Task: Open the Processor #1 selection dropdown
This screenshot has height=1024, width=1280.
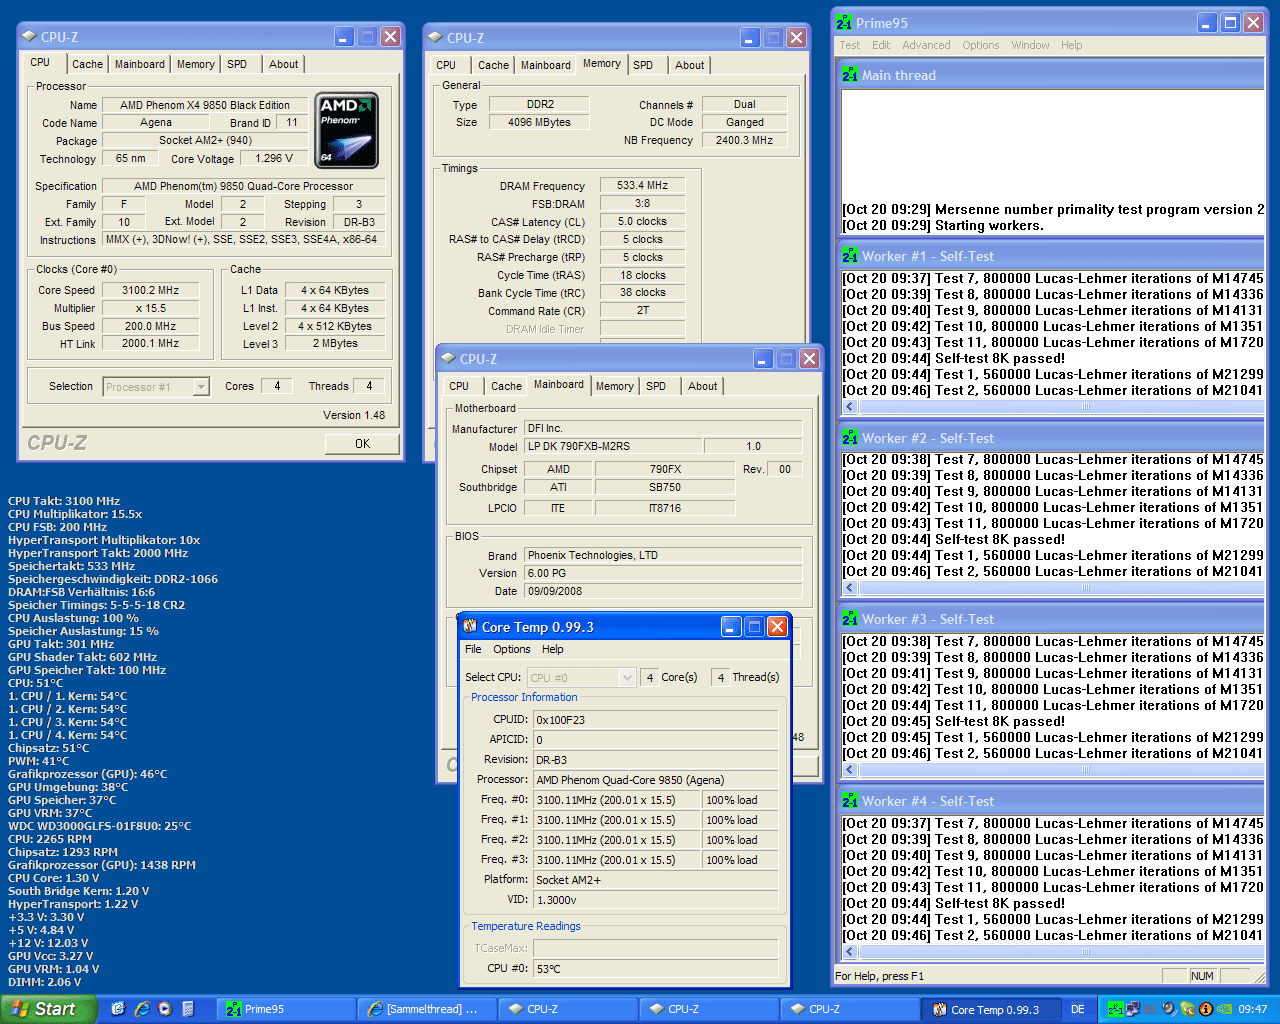Action: point(201,387)
